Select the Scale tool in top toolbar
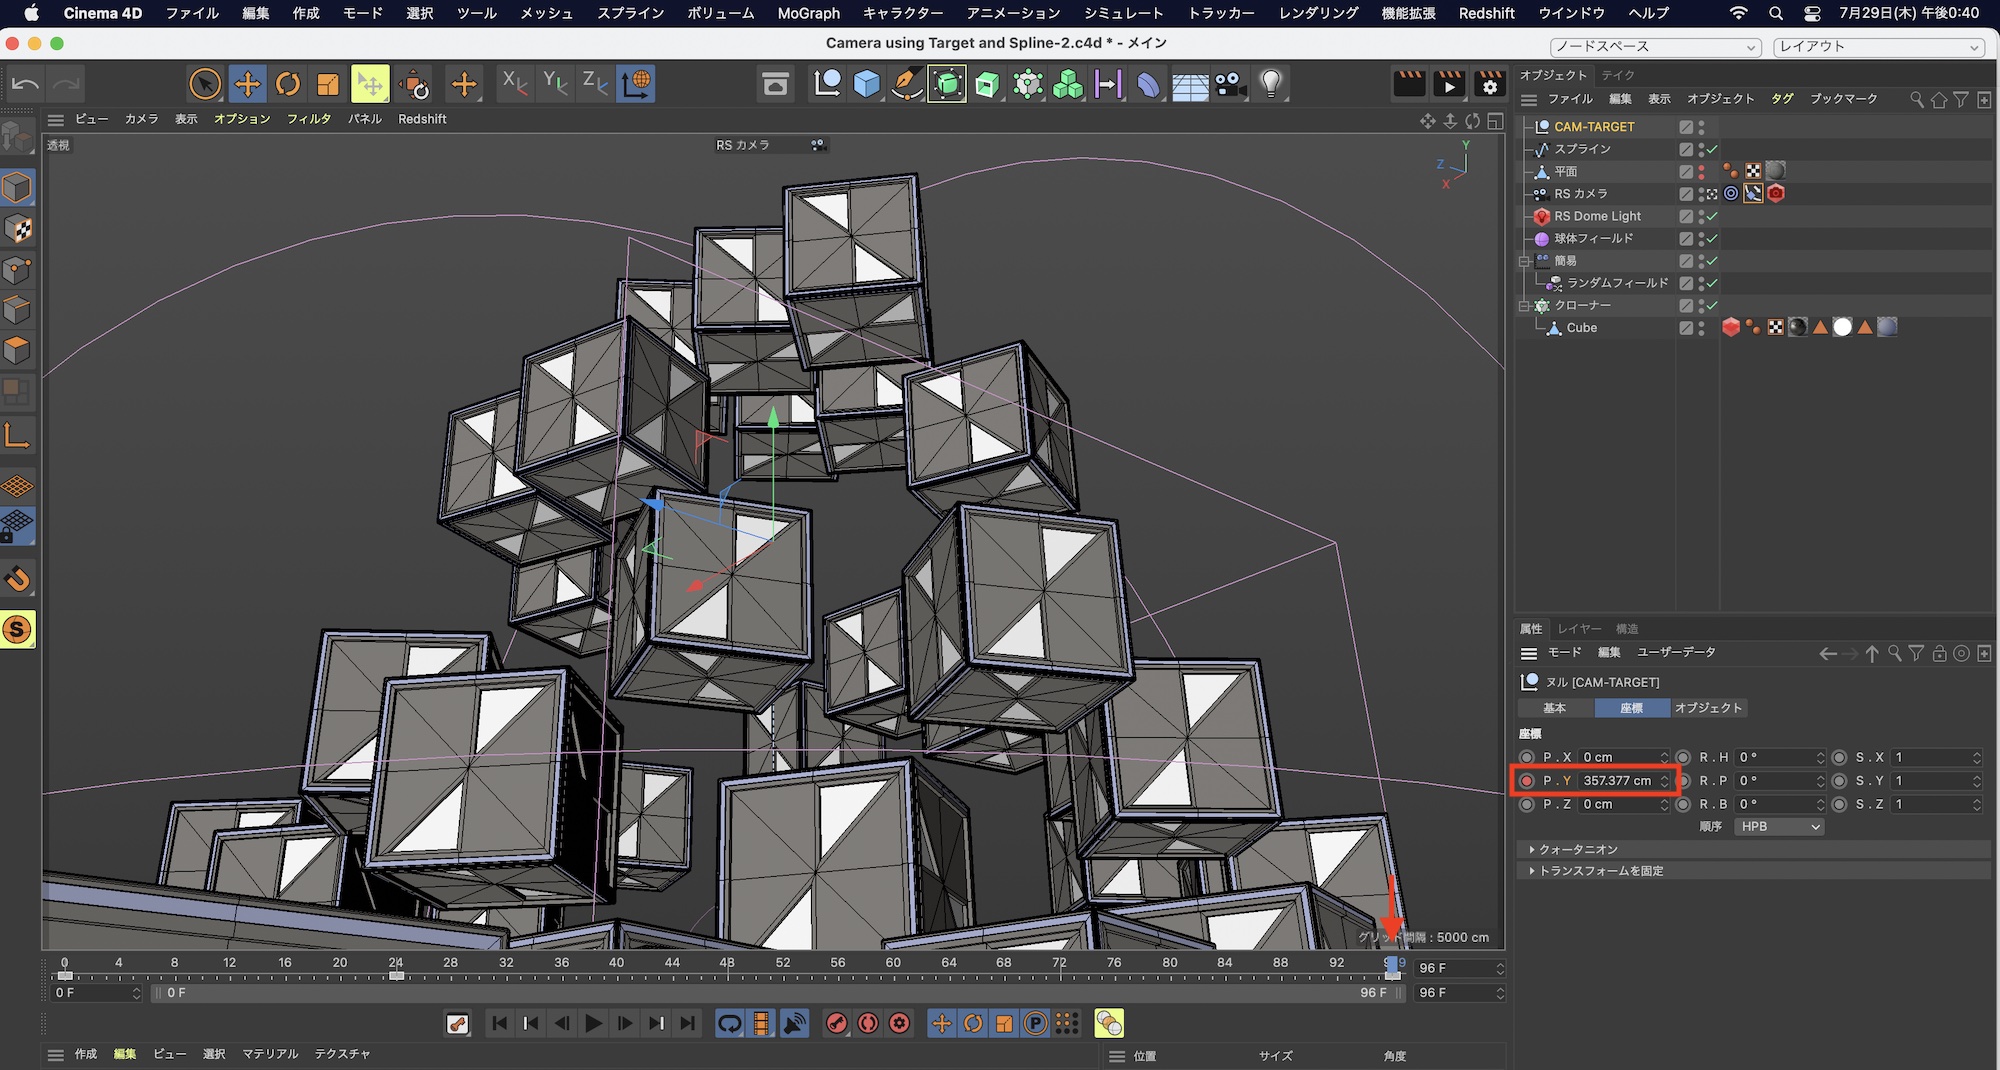 pos(328,84)
